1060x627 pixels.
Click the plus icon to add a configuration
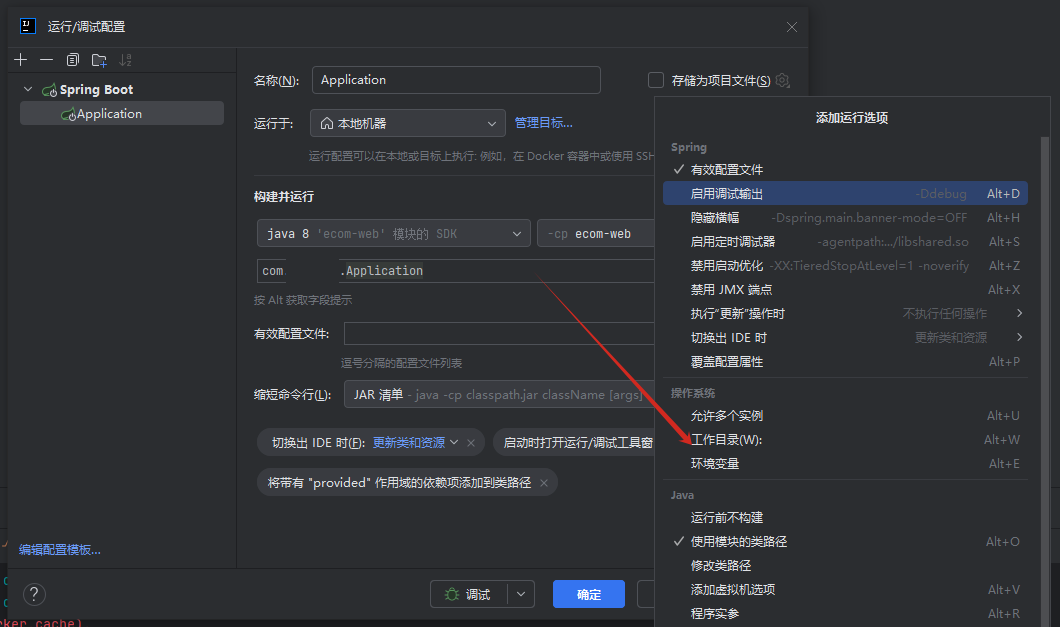pos(20,60)
